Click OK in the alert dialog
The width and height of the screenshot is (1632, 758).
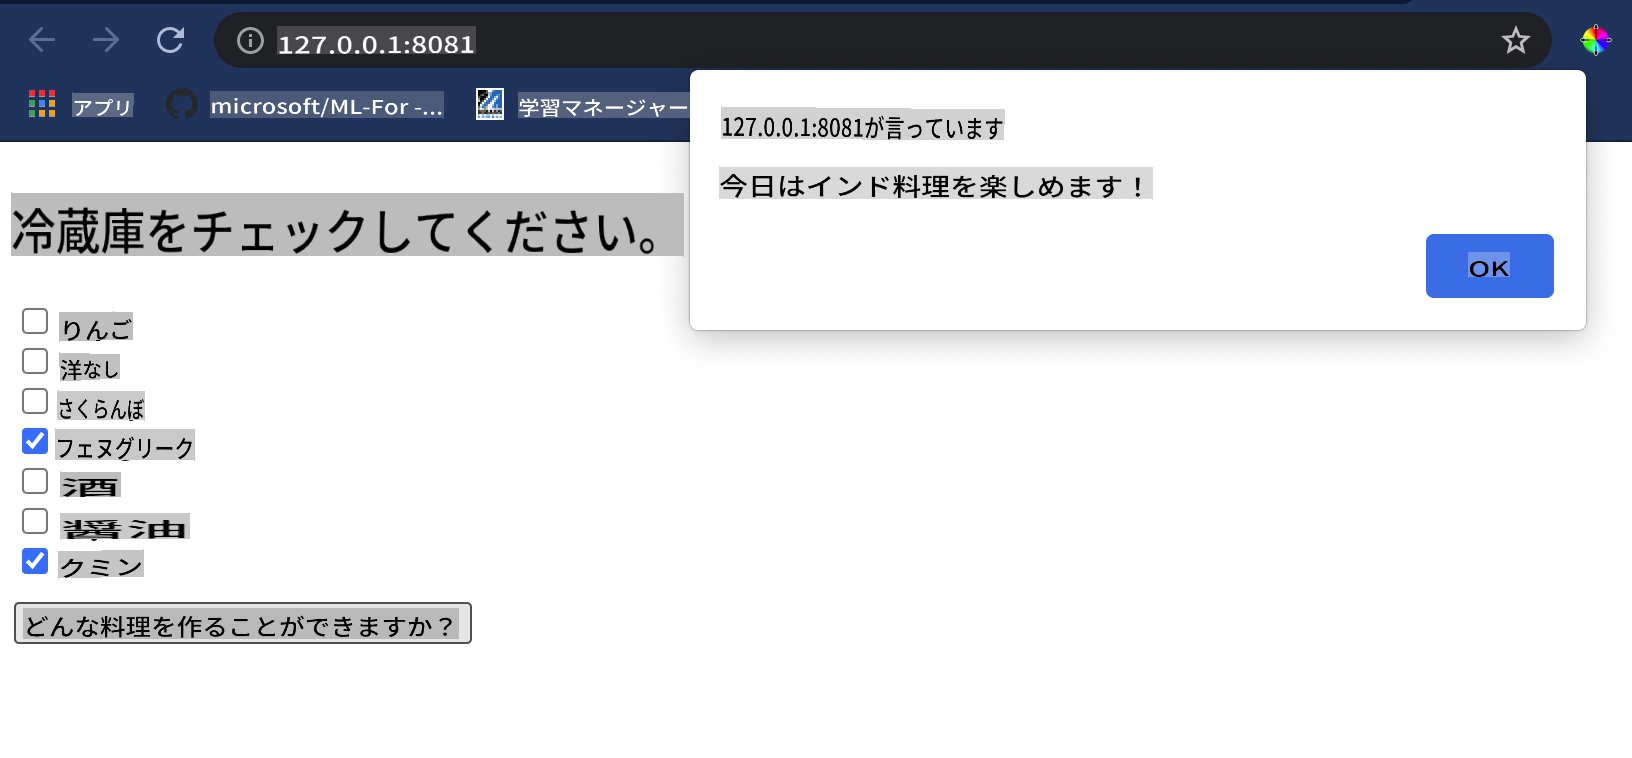point(1489,266)
